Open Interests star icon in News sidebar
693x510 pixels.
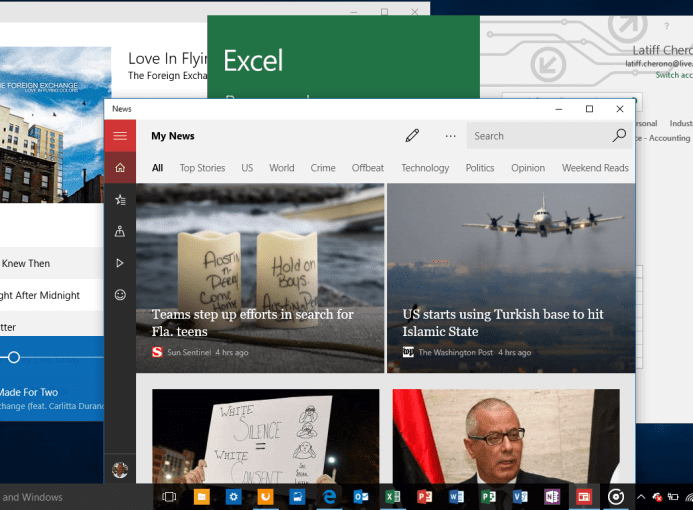point(120,200)
